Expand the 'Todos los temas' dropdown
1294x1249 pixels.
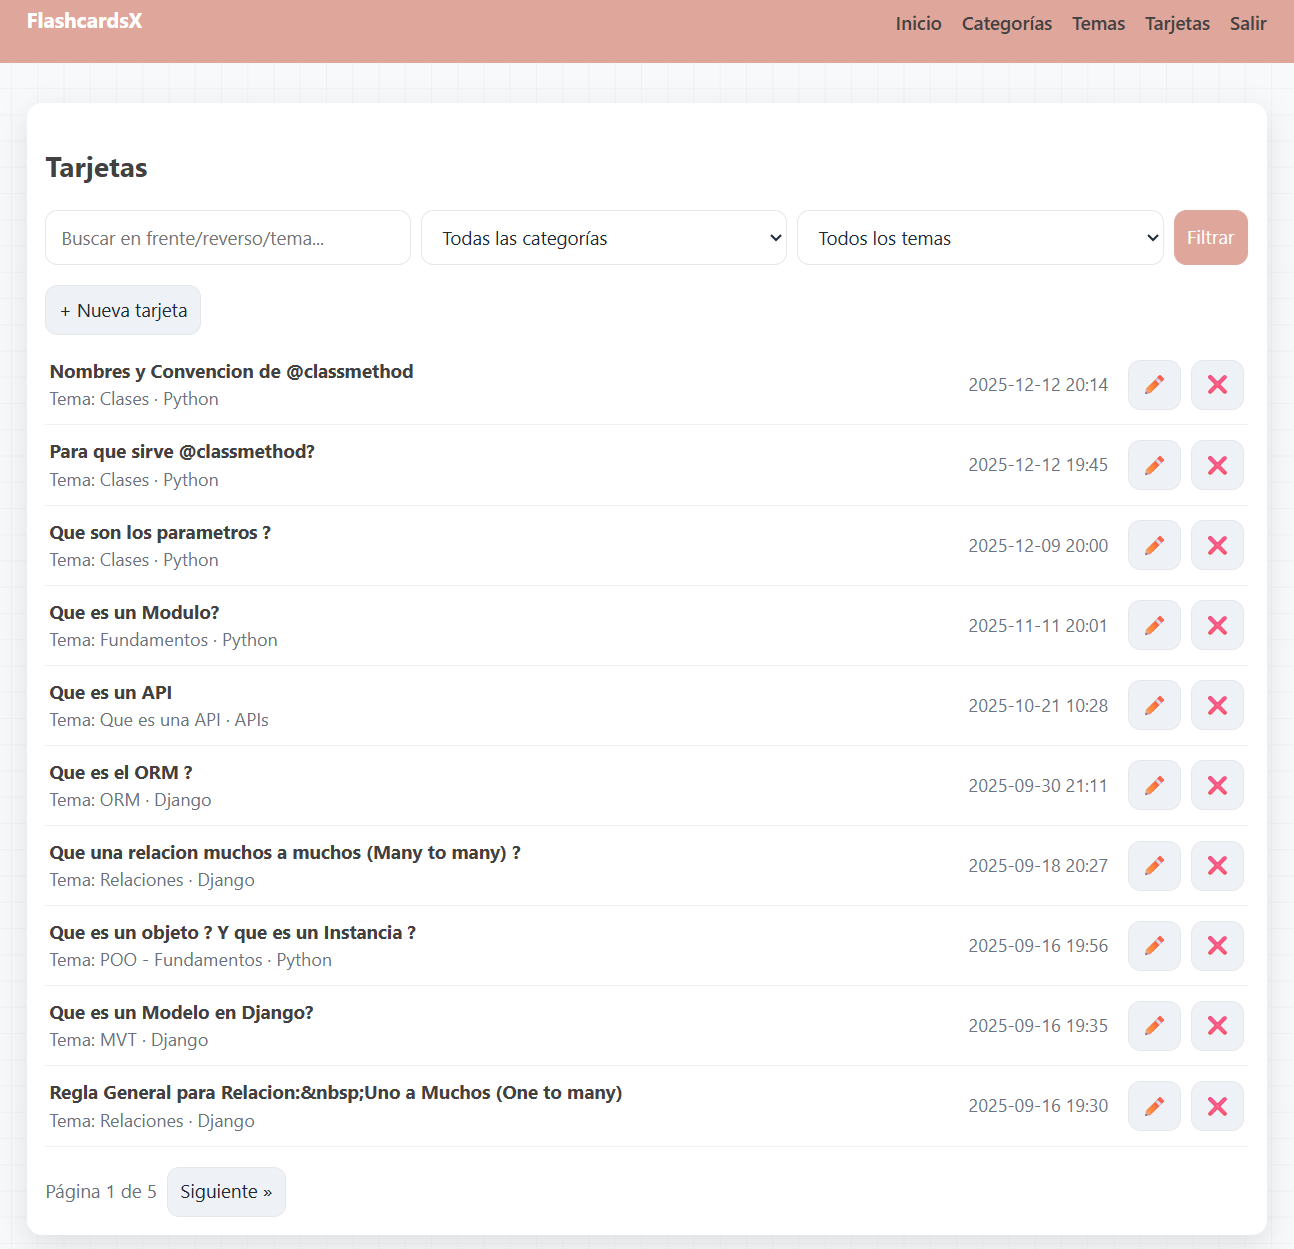(x=979, y=238)
